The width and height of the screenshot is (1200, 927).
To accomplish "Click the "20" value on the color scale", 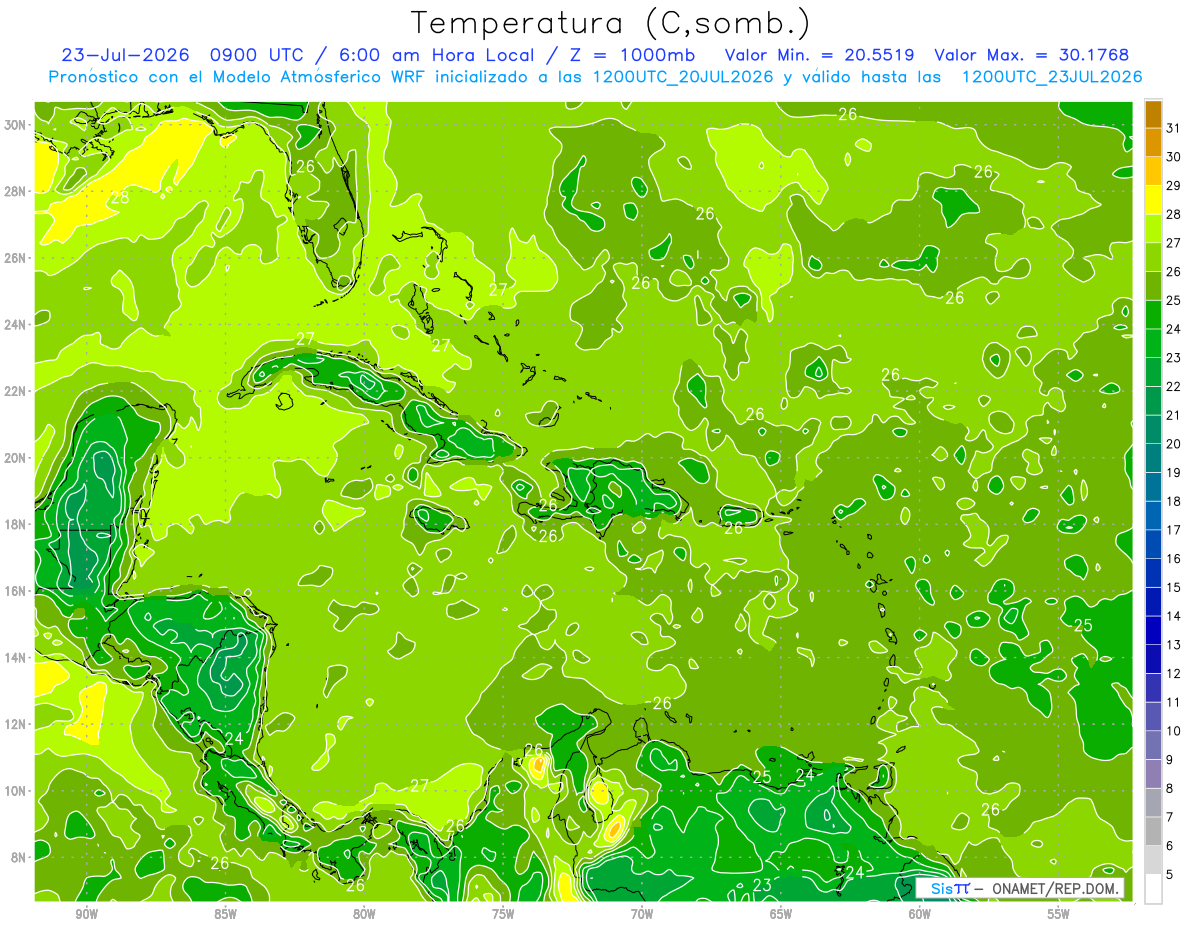I will (1173, 443).
